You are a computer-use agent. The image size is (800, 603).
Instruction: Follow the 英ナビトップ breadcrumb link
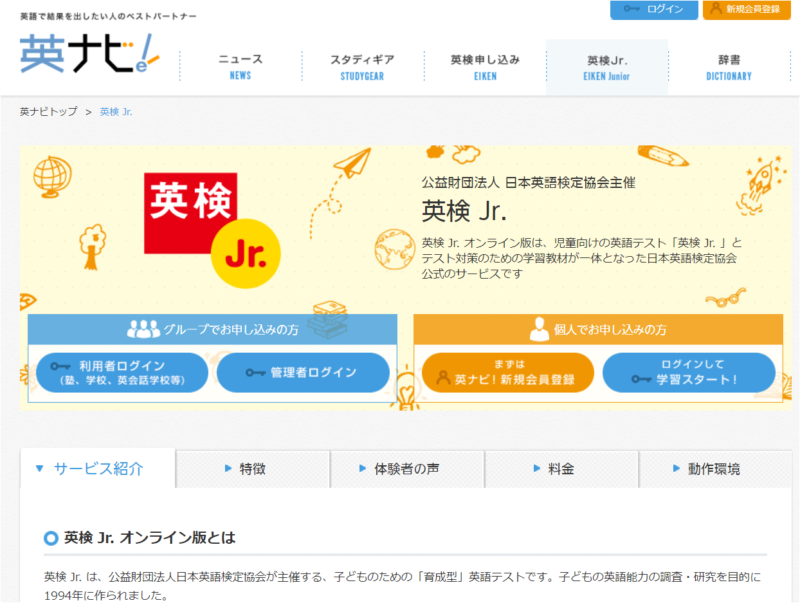[x=48, y=111]
